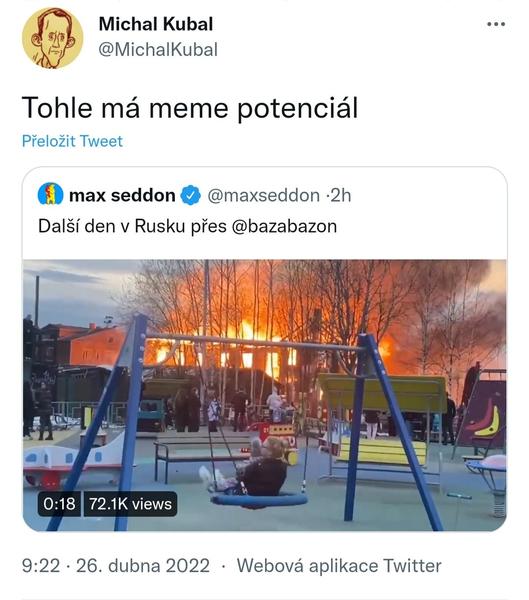Viewport: 529px width, 600px height.
Task: Click the child on the swing in the video
Action: [x=249, y=468]
